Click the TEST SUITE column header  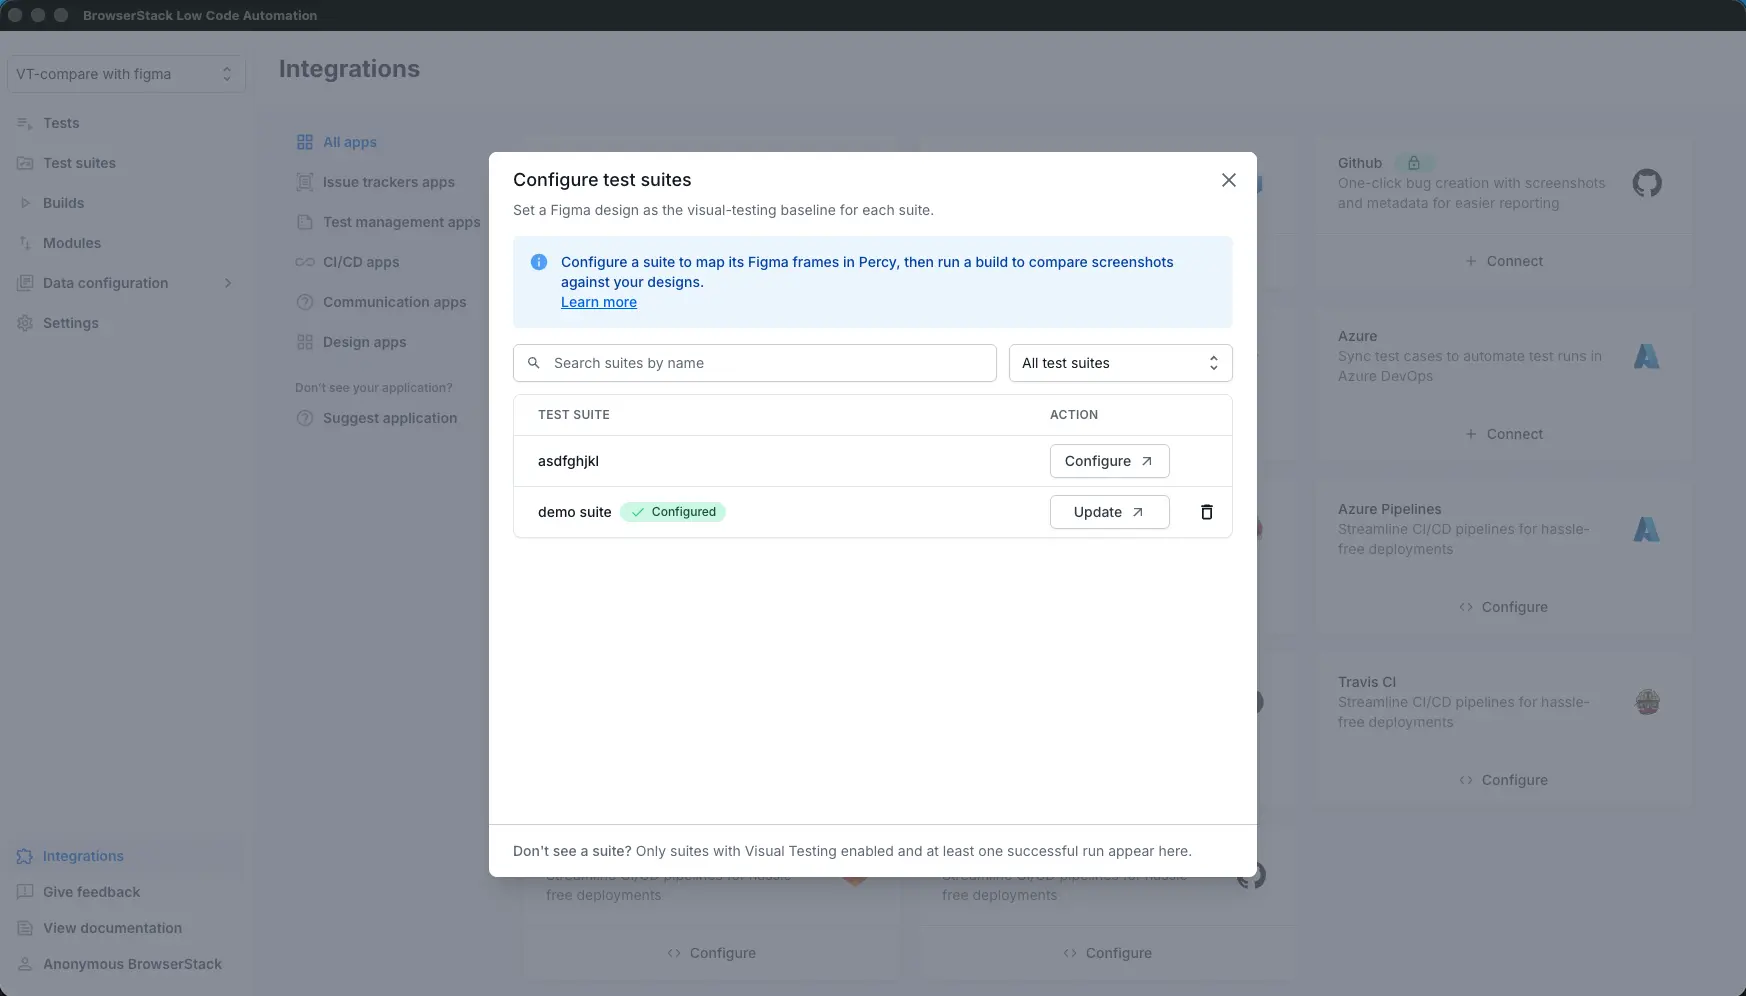tap(573, 415)
